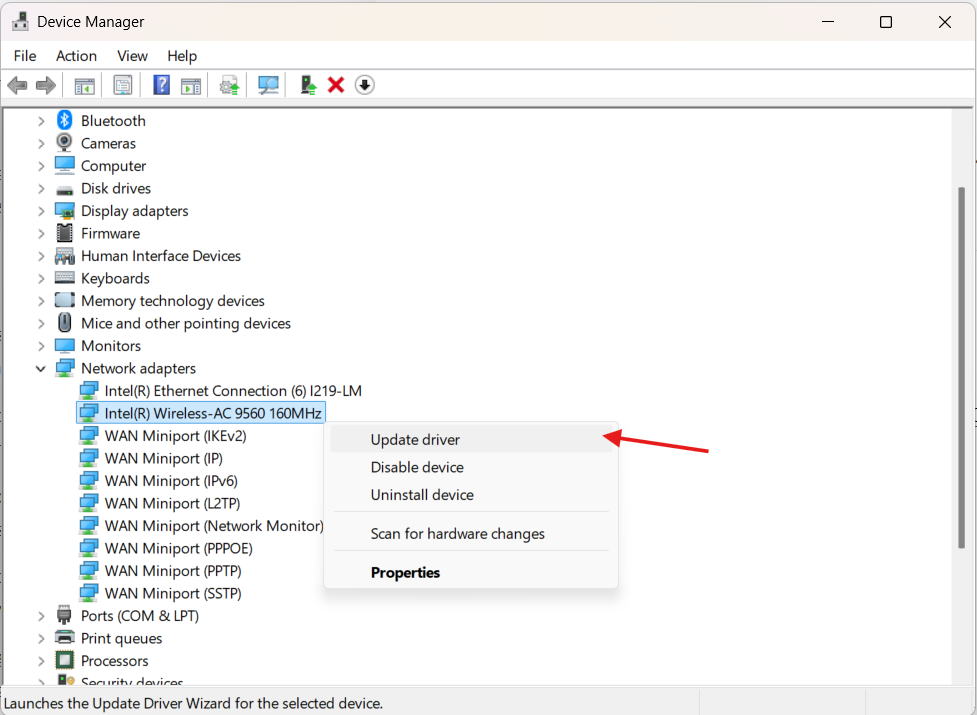Expand the Cameras category chevron
This screenshot has width=977, height=715.
click(x=41, y=143)
